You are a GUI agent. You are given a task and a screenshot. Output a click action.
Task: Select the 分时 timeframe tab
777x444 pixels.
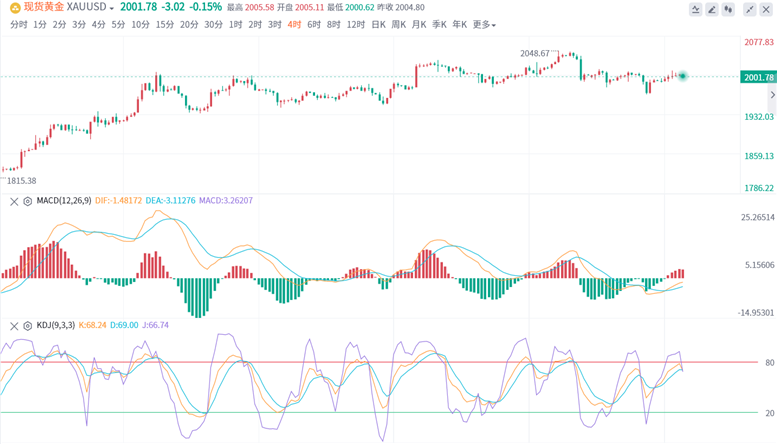pyautogui.click(x=18, y=24)
